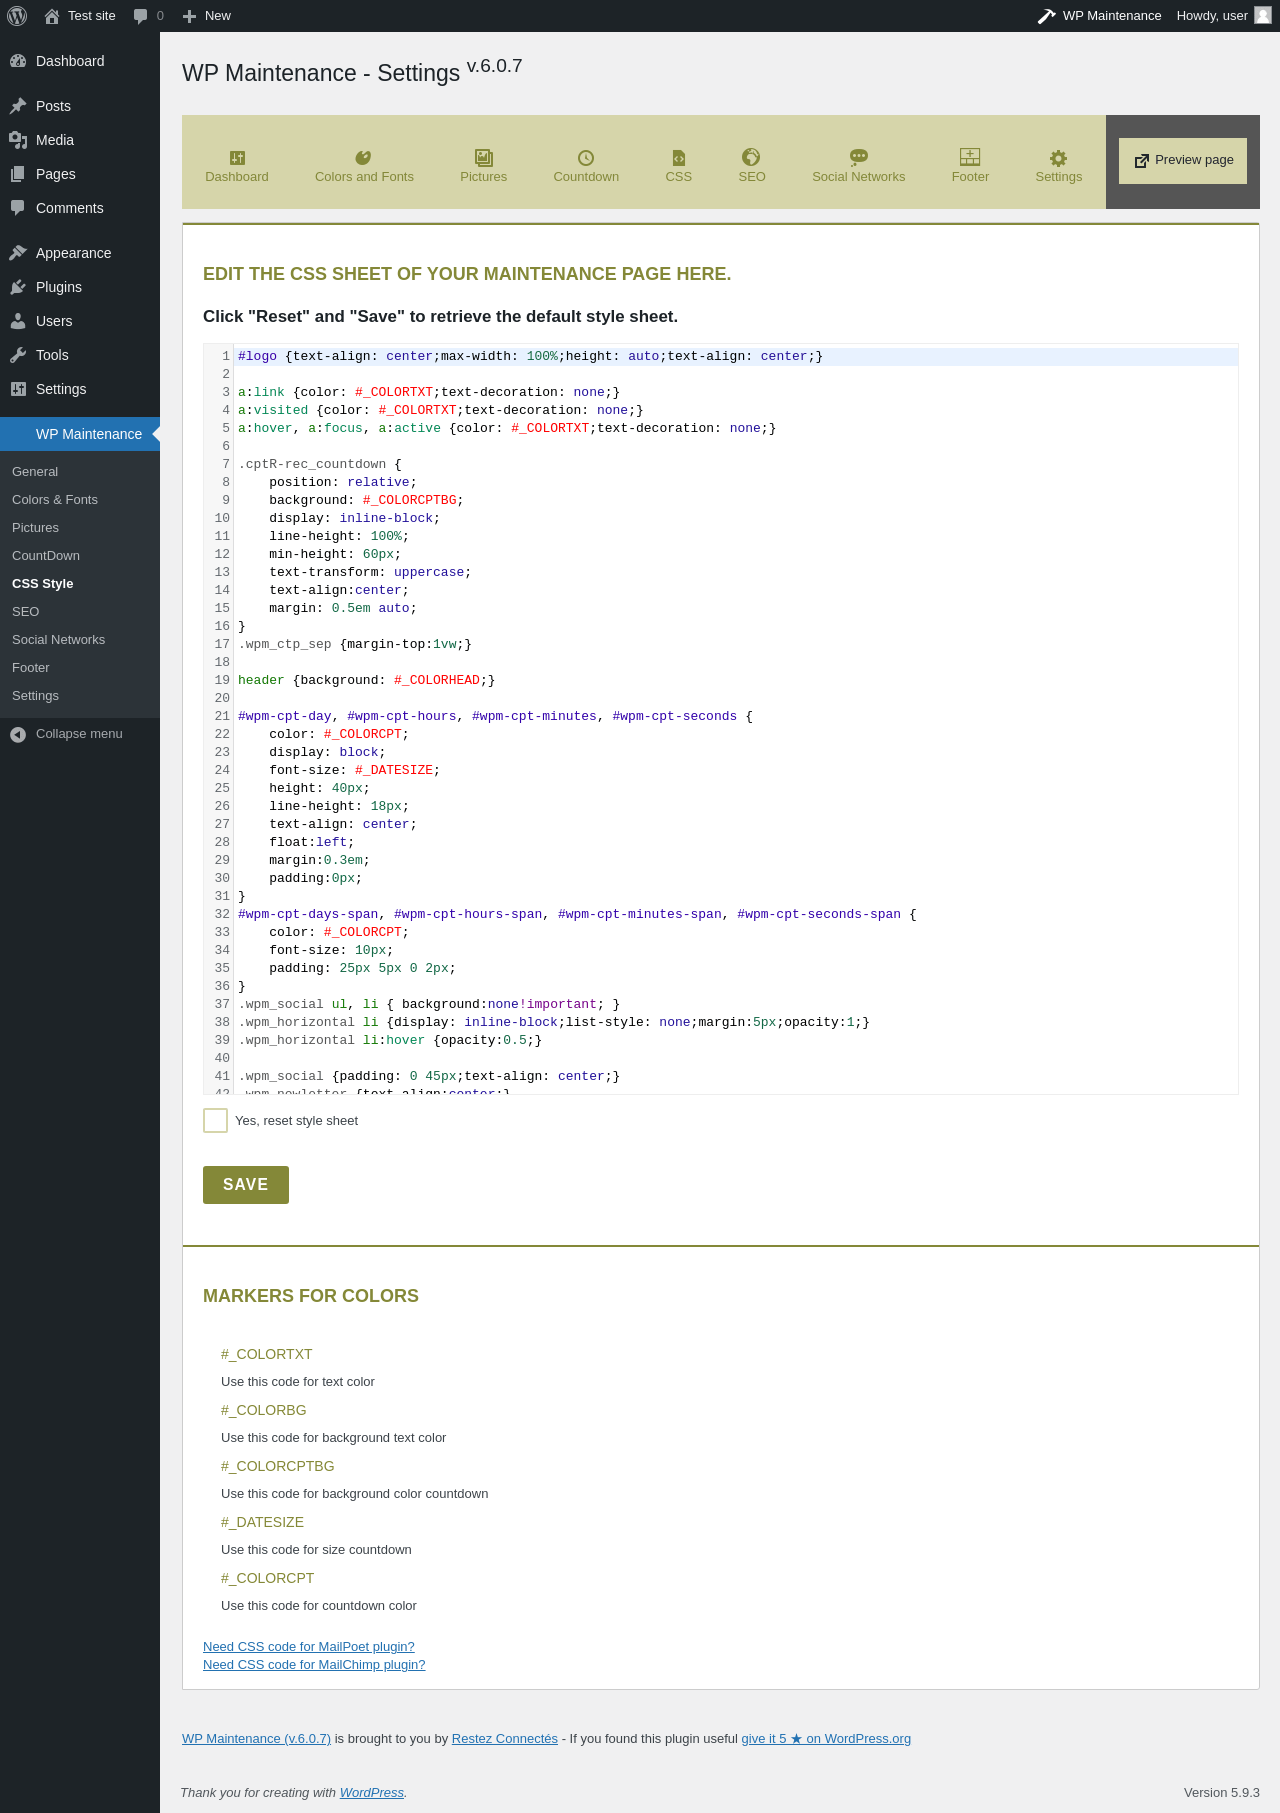Click give it 5 stars link
Image resolution: width=1280 pixels, height=1813 pixels.
[826, 1739]
